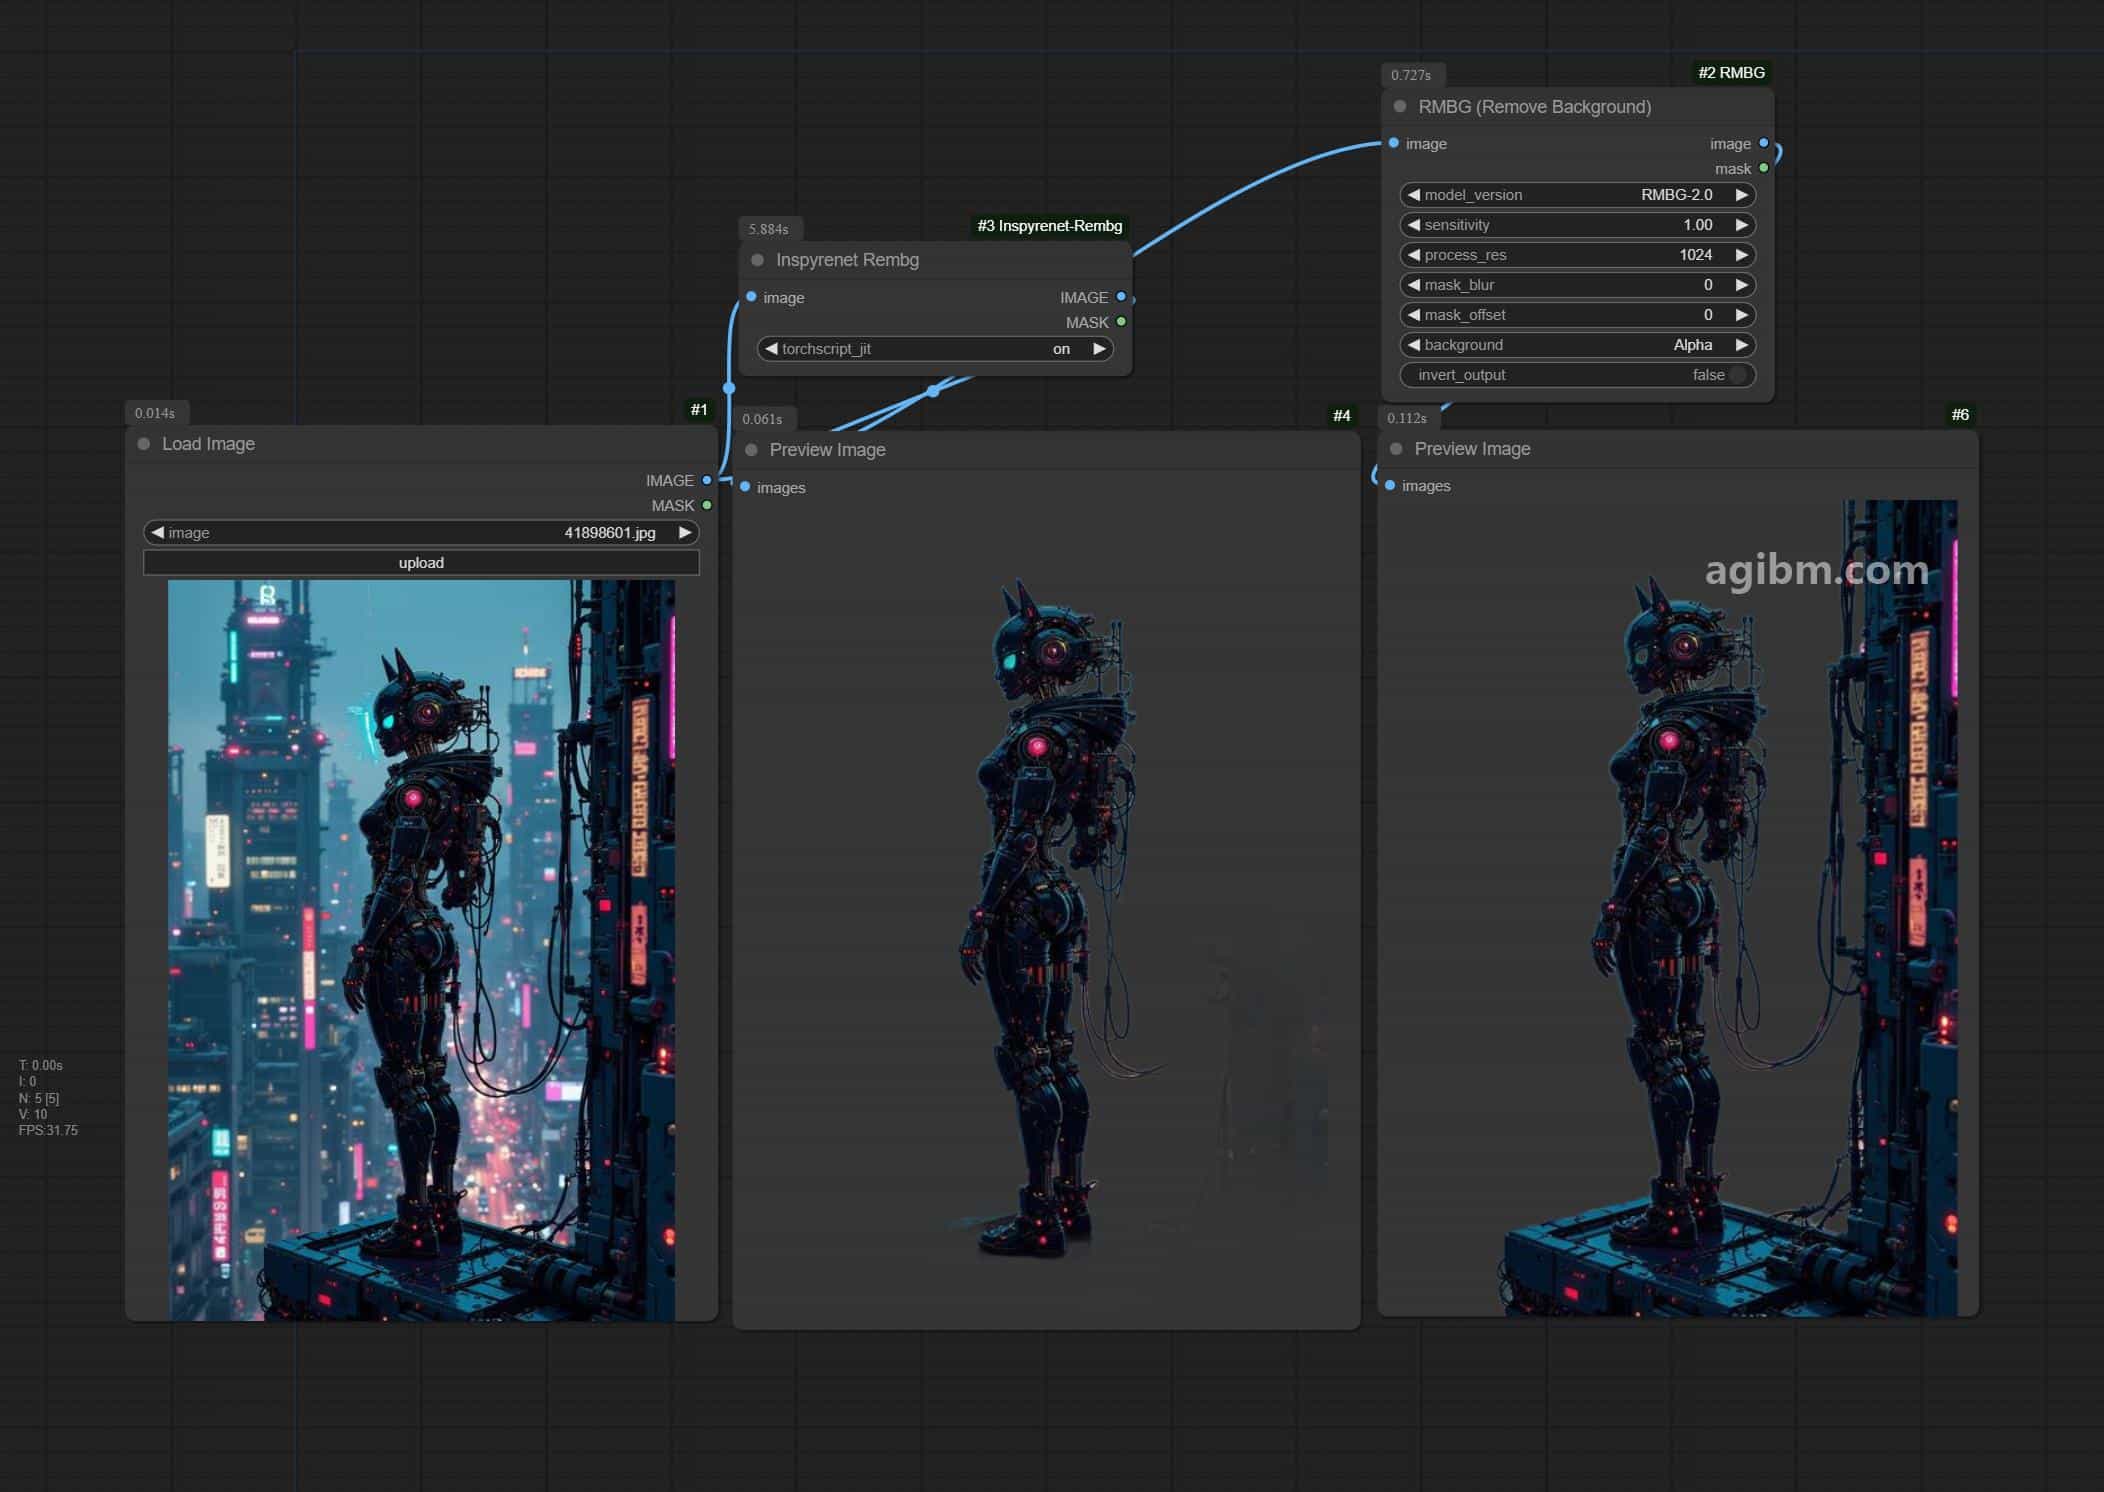This screenshot has width=2104, height=1492.
Task: Select the Load Image title bar
Action: pos(421,444)
